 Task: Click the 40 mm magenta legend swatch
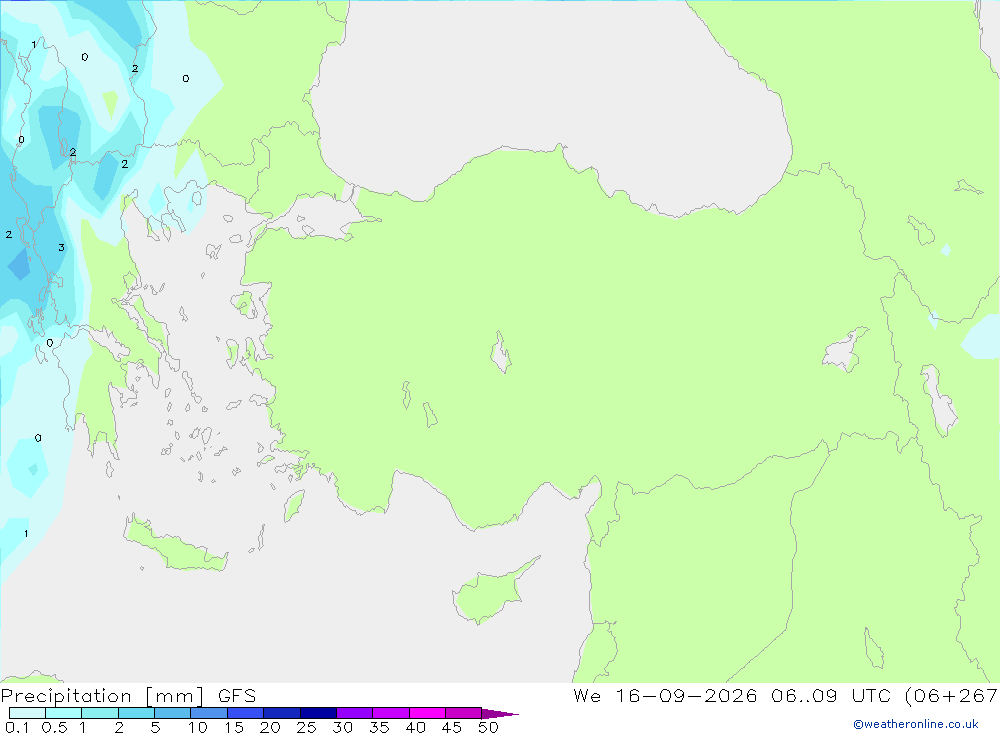427,713
